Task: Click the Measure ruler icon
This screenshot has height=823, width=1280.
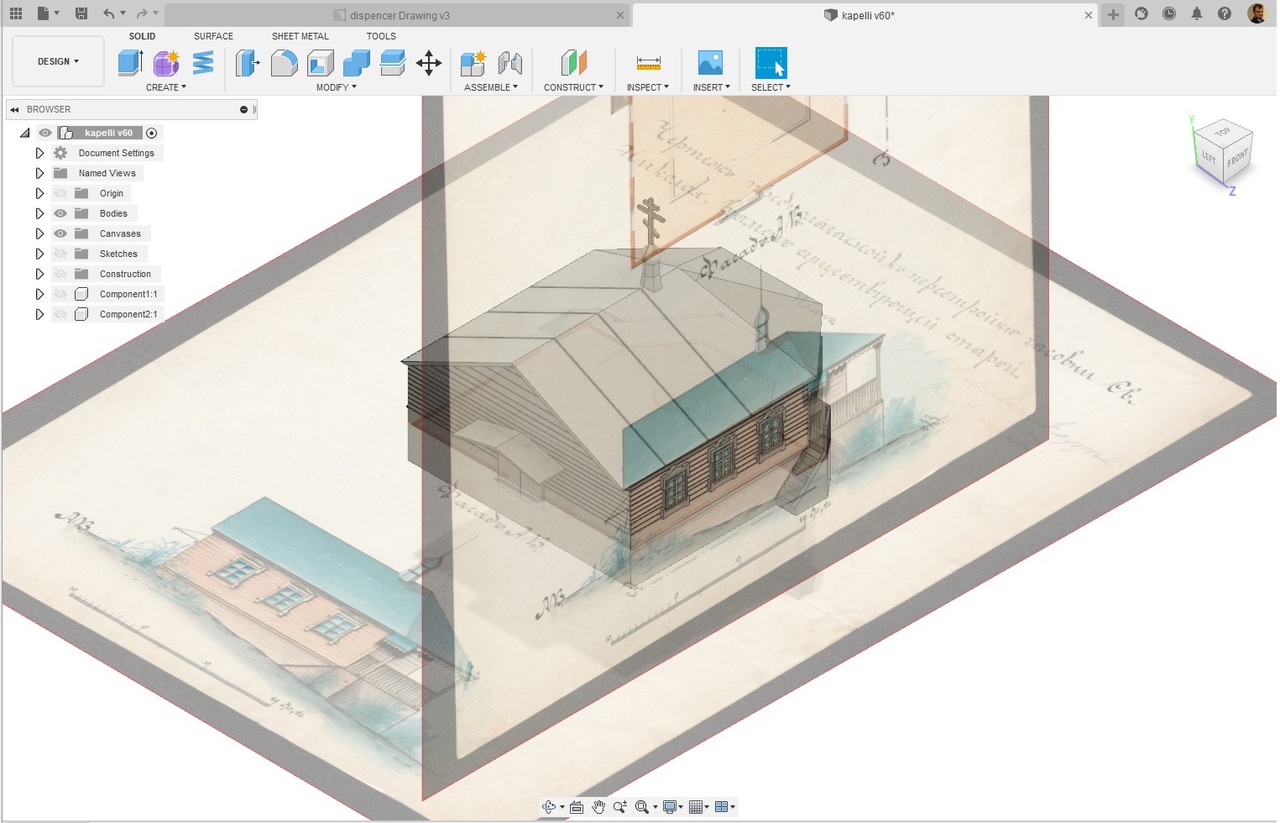Action: tap(649, 63)
